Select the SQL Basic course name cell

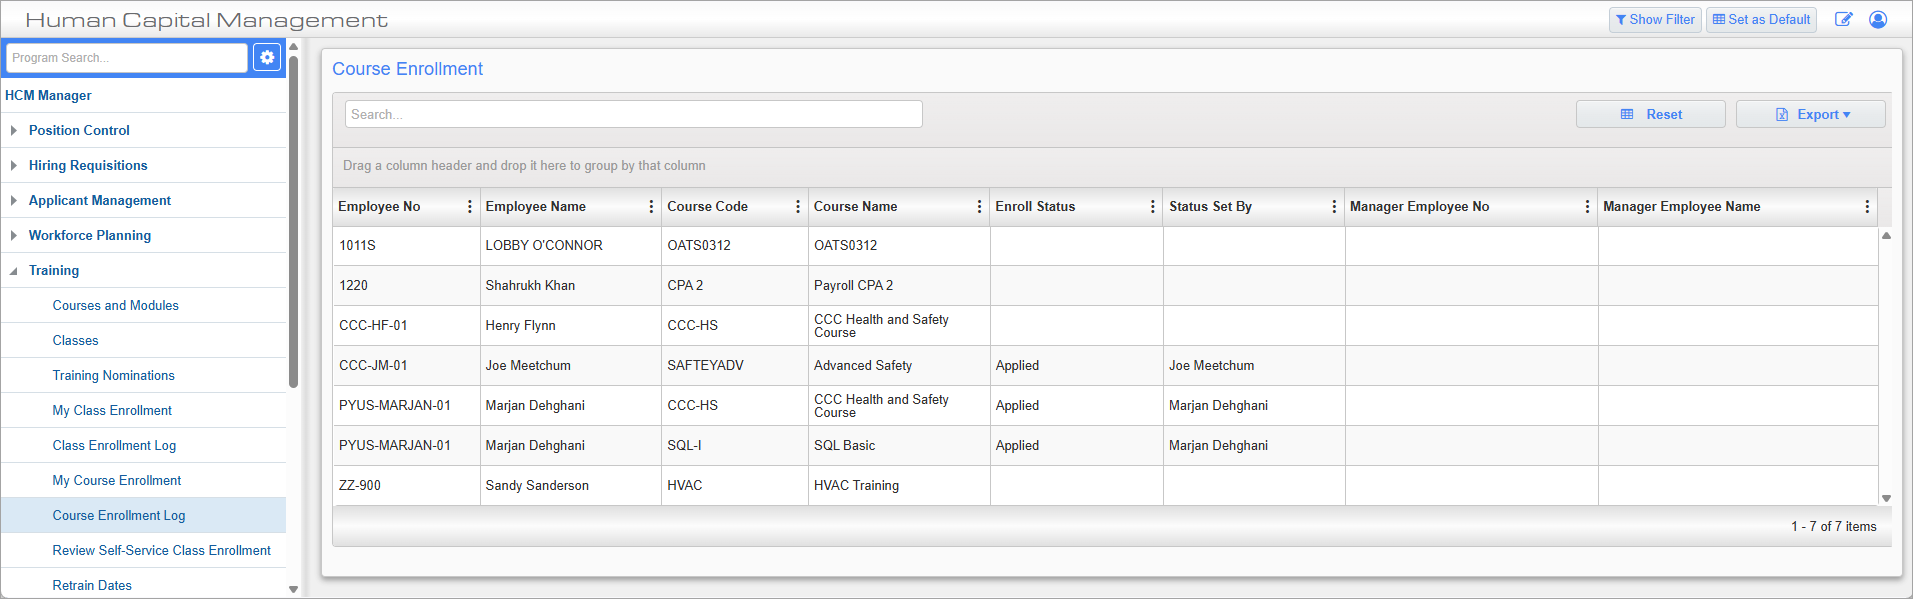coord(899,445)
